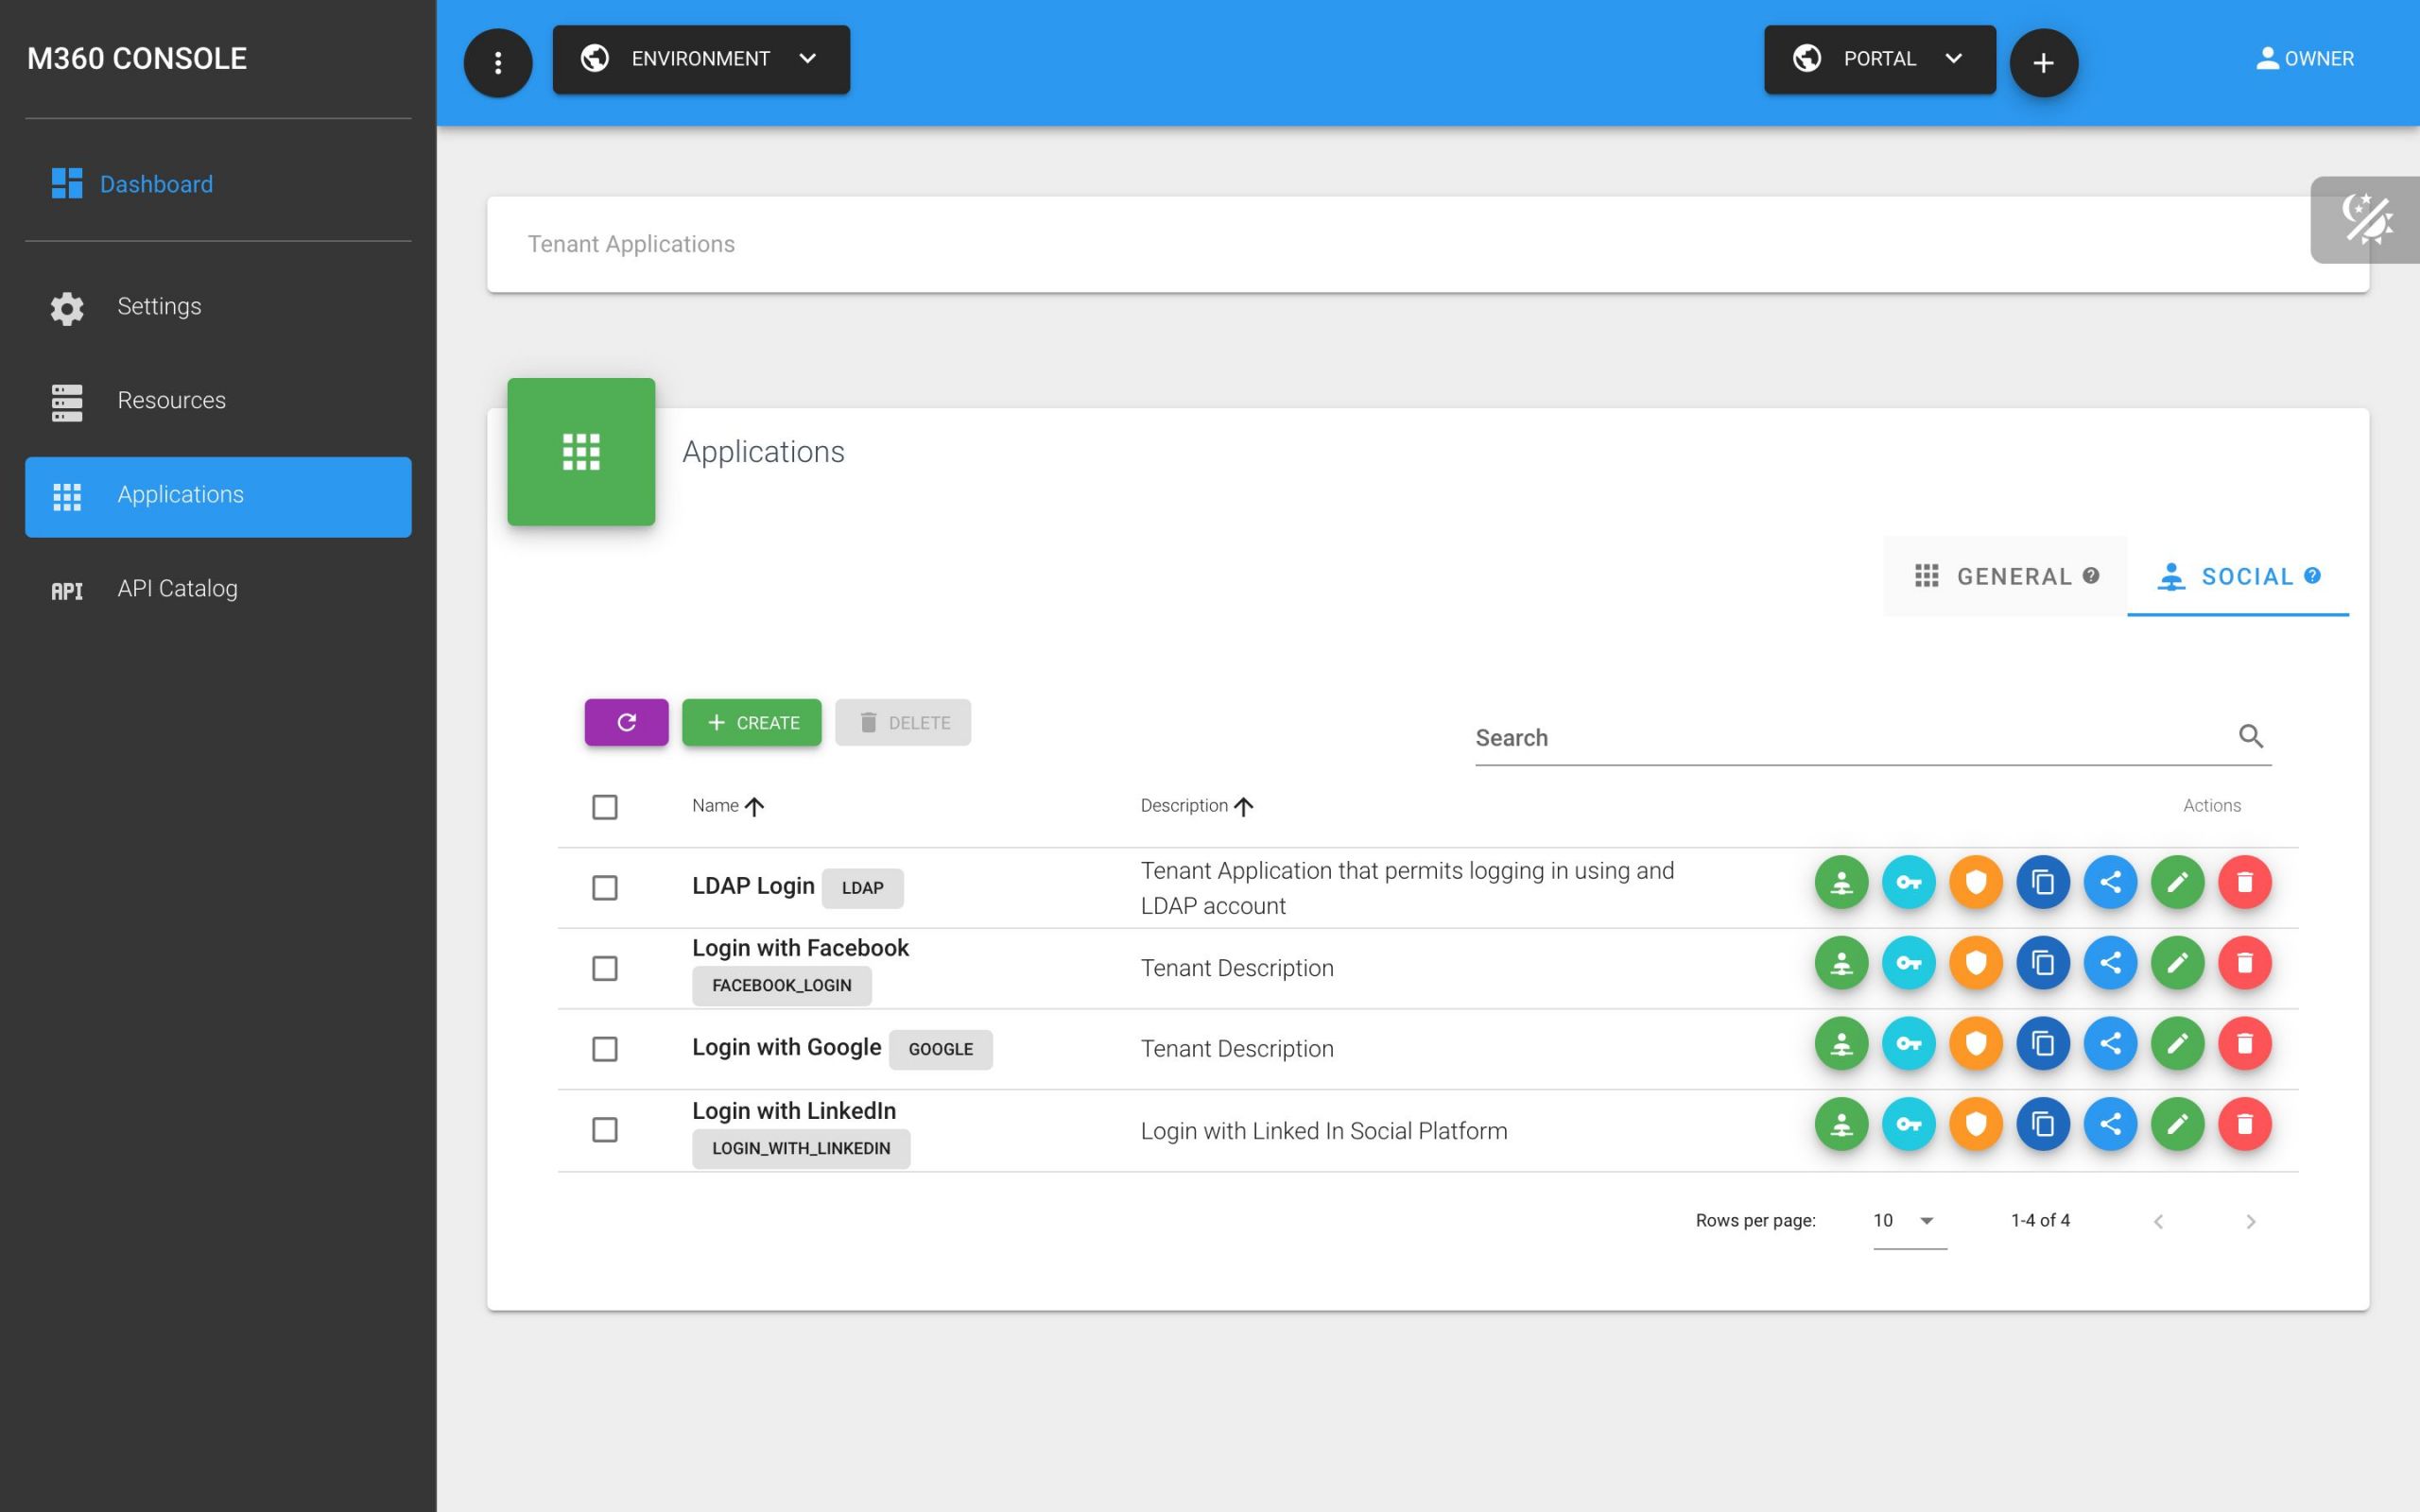The image size is (2420, 1512).
Task: Expand the PORTAL dropdown
Action: coord(1879,59)
